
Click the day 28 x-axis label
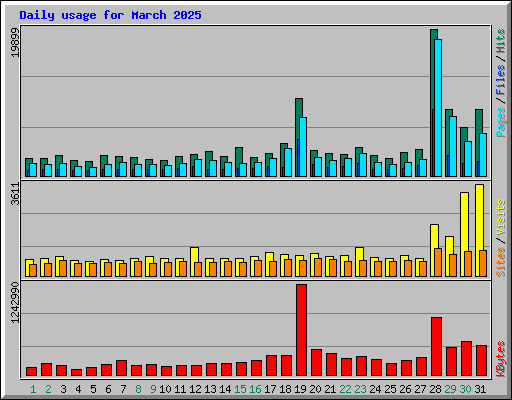pyautogui.click(x=435, y=389)
